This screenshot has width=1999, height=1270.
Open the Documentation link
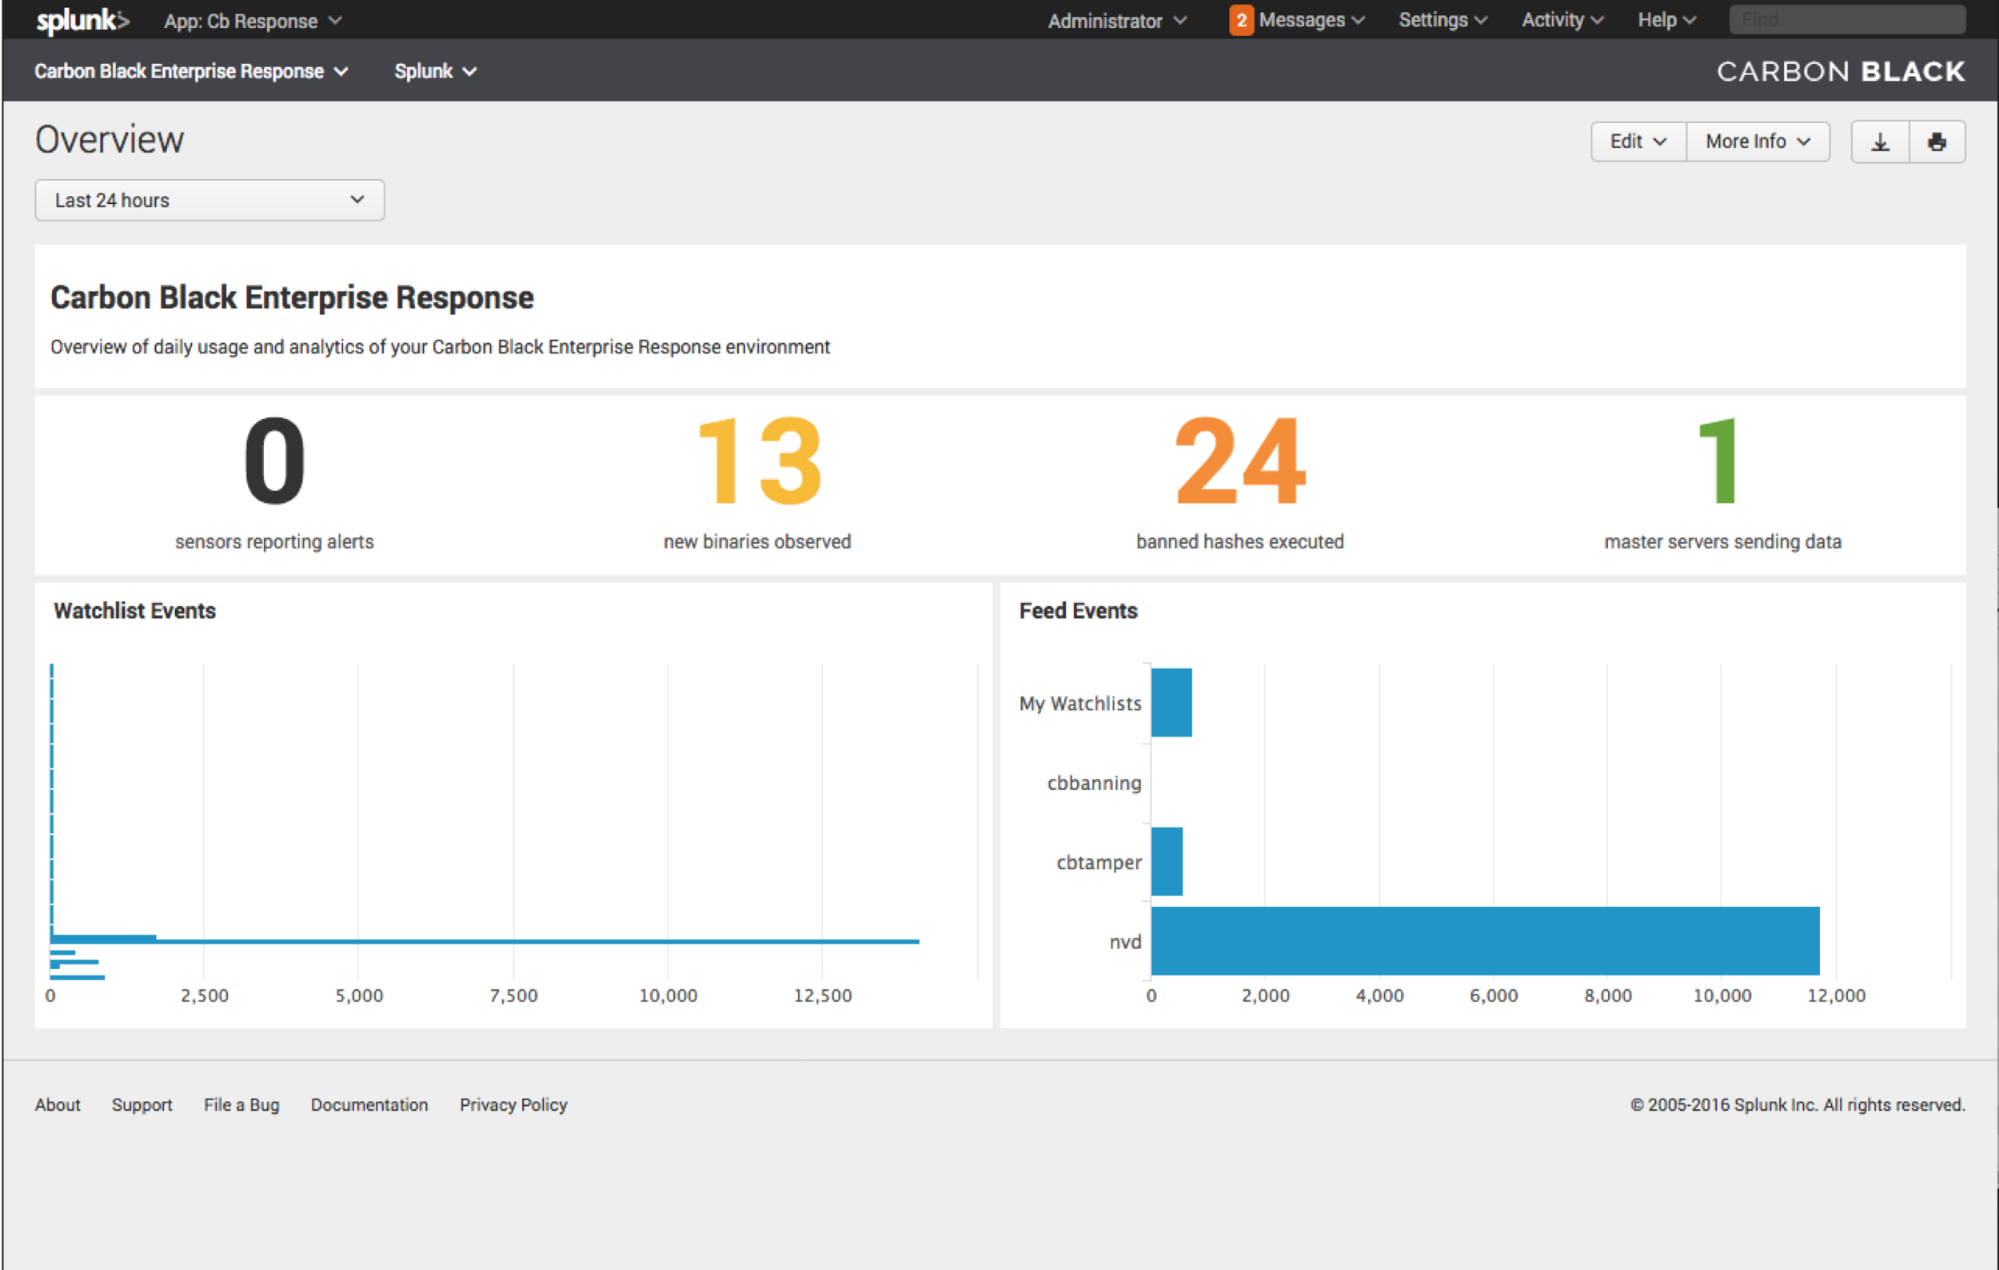pyautogui.click(x=369, y=1105)
